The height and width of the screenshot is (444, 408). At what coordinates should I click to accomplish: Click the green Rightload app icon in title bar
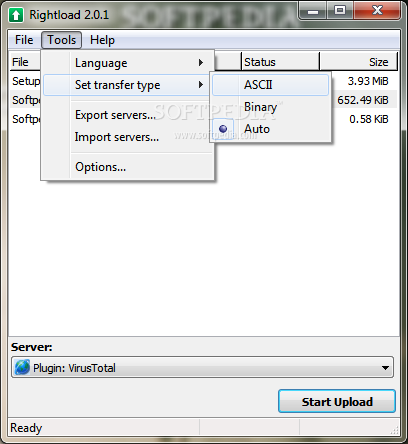[16, 15]
